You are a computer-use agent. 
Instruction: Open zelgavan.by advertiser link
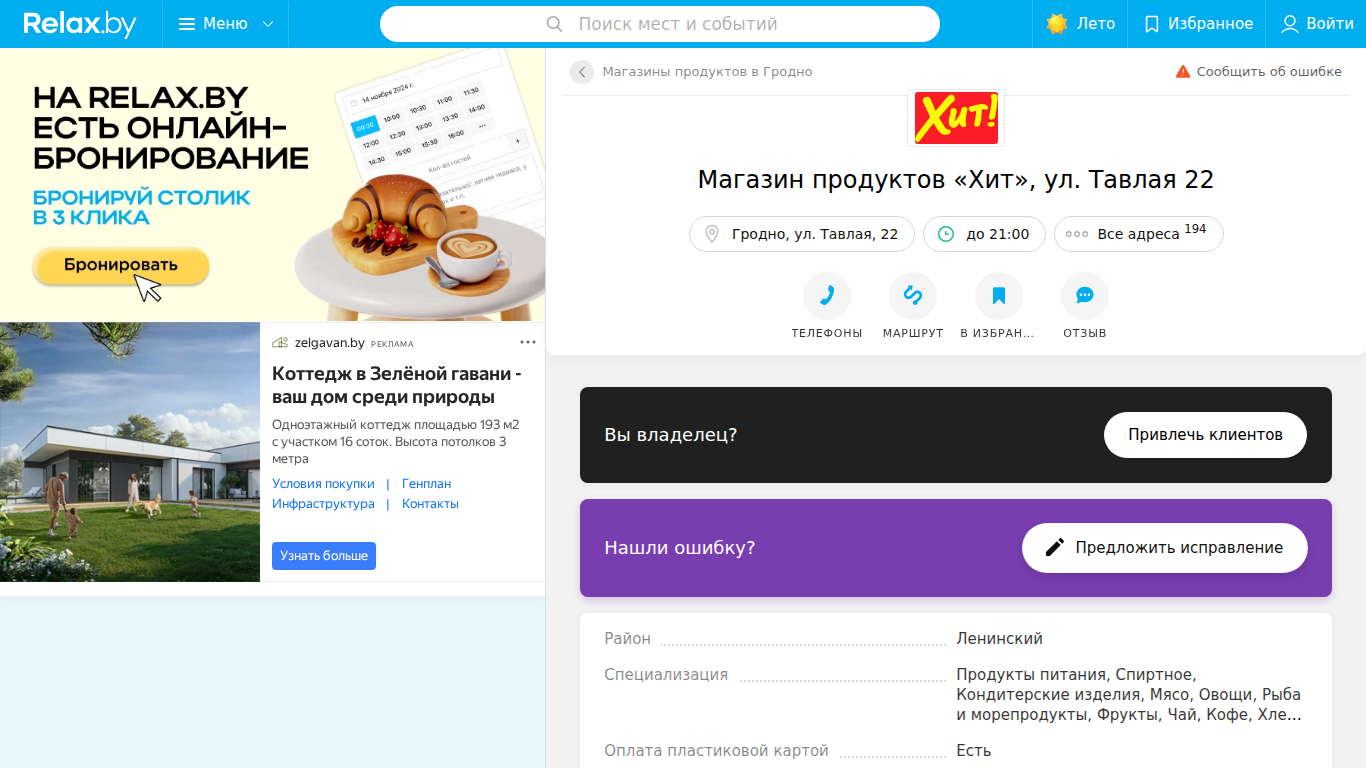click(329, 343)
